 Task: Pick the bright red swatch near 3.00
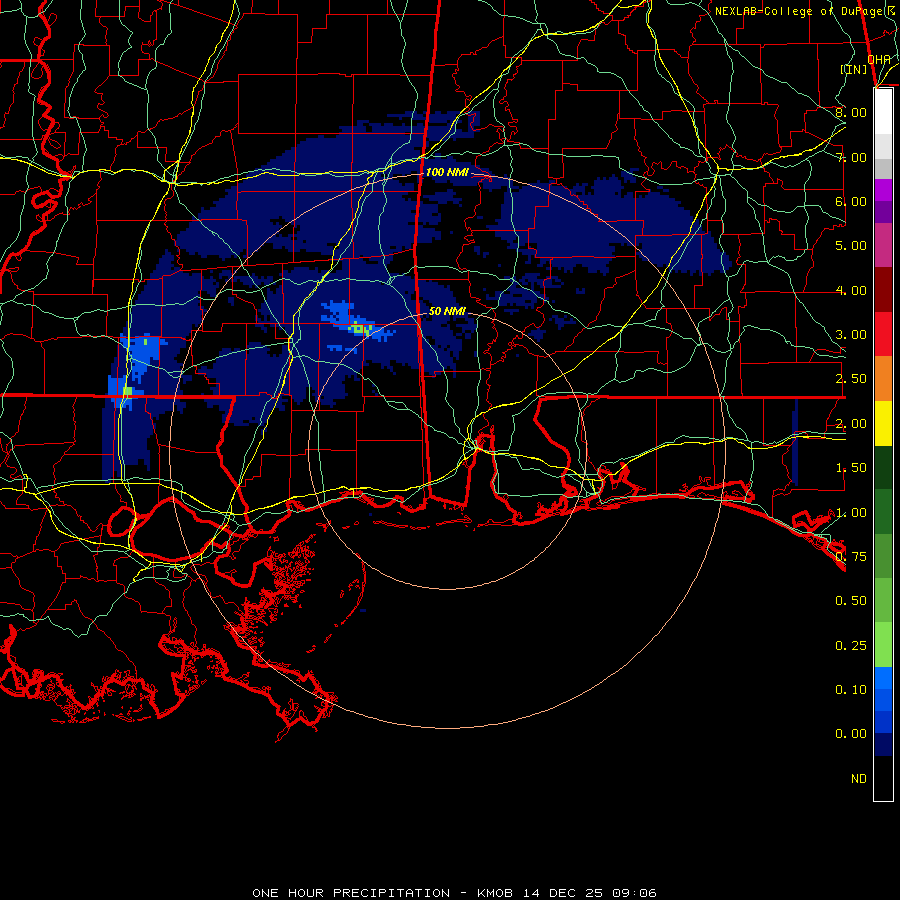coord(883,334)
